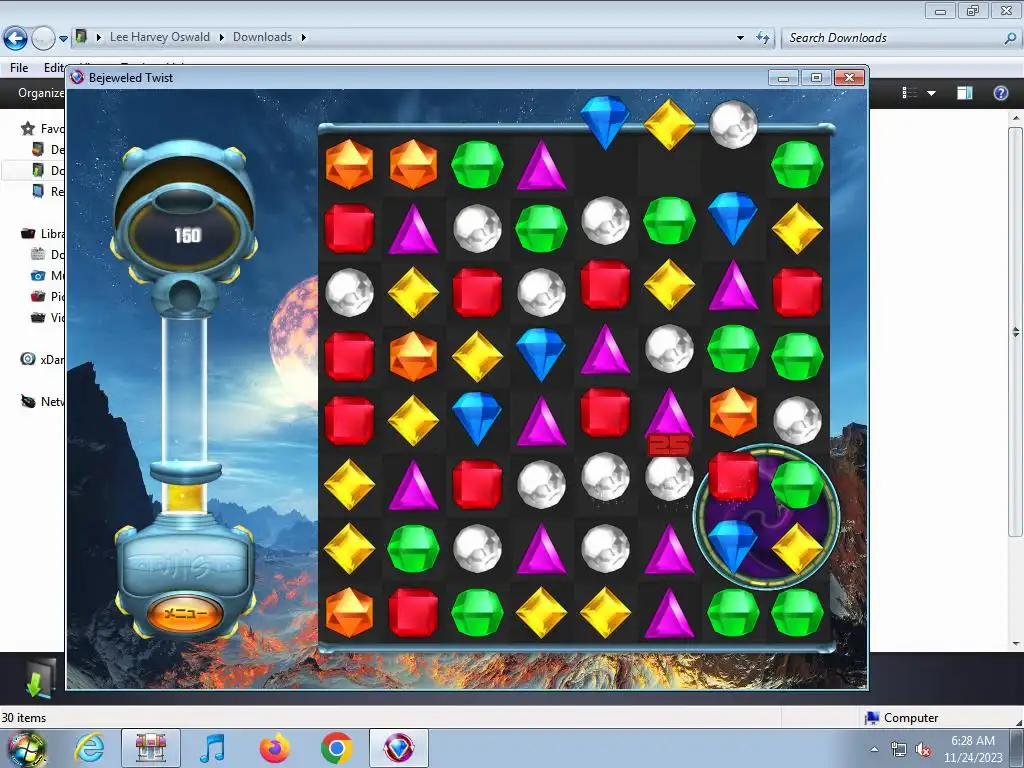Select the Videos library in the sidebar
Image resolution: width=1024 pixels, height=768 pixels.
(47, 317)
